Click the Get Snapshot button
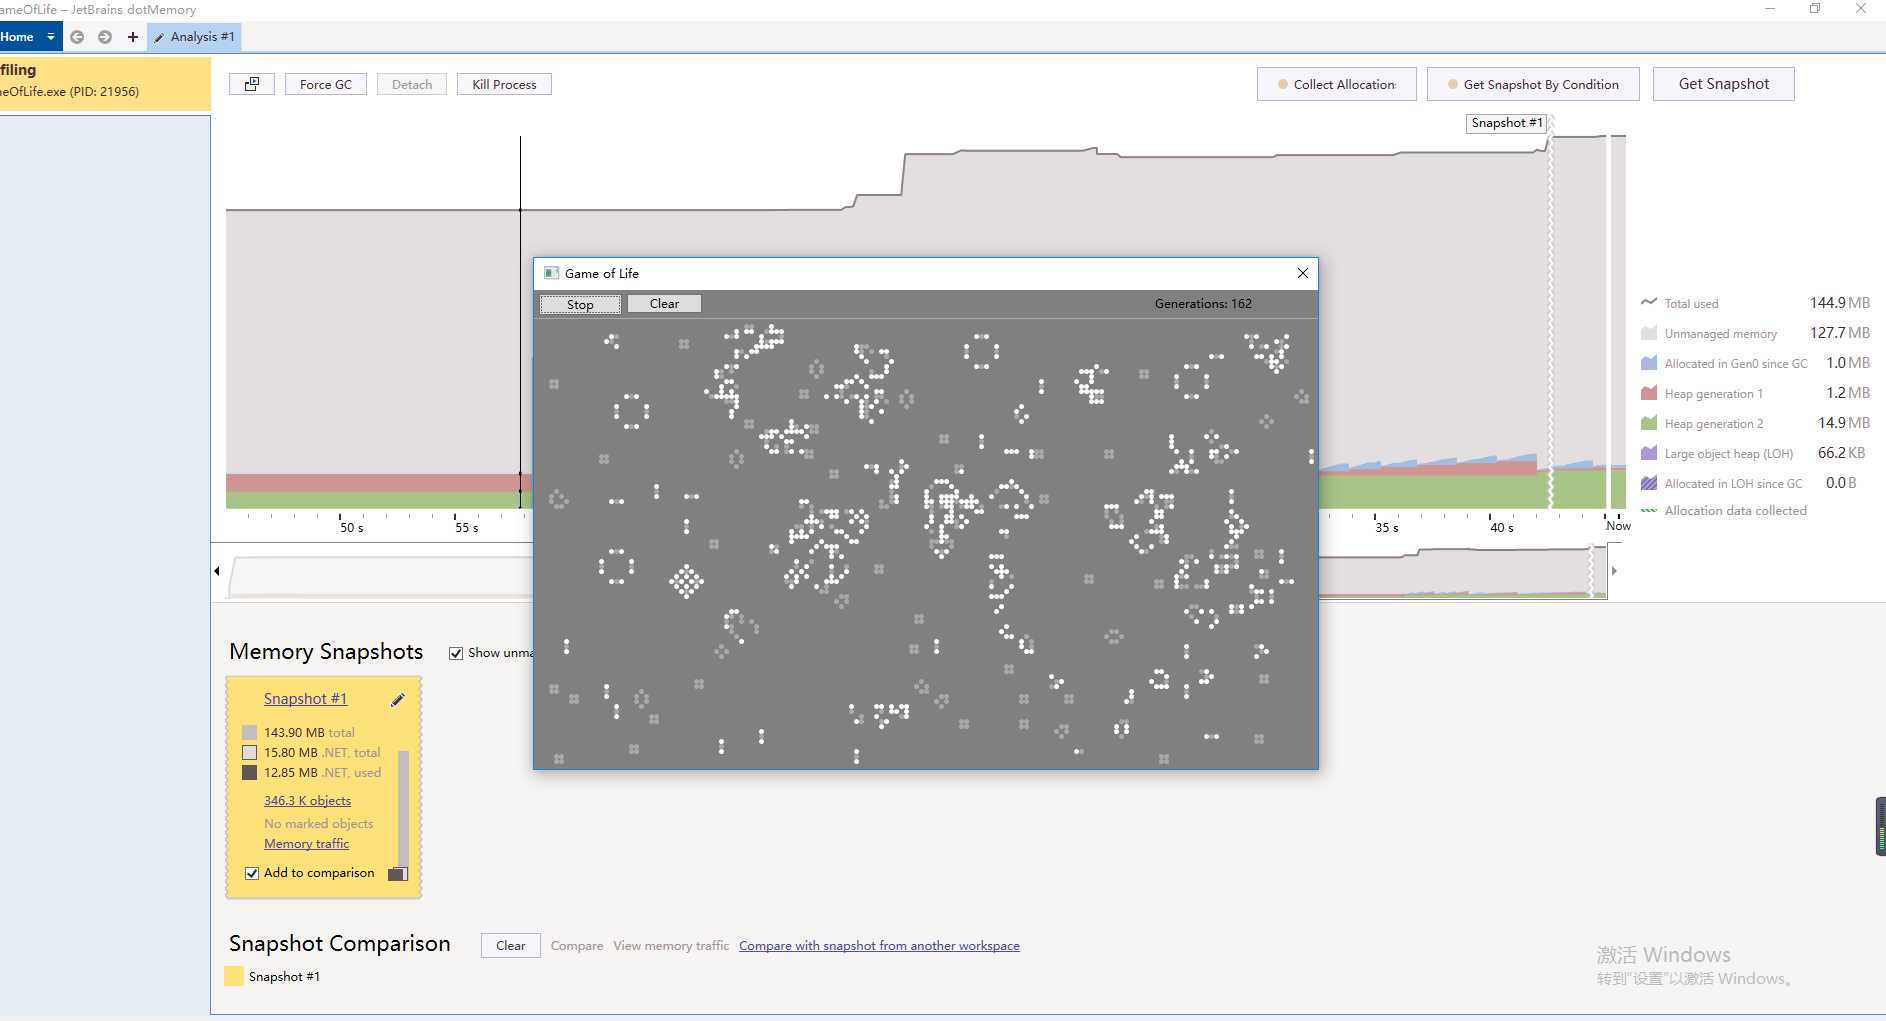 click(x=1723, y=84)
